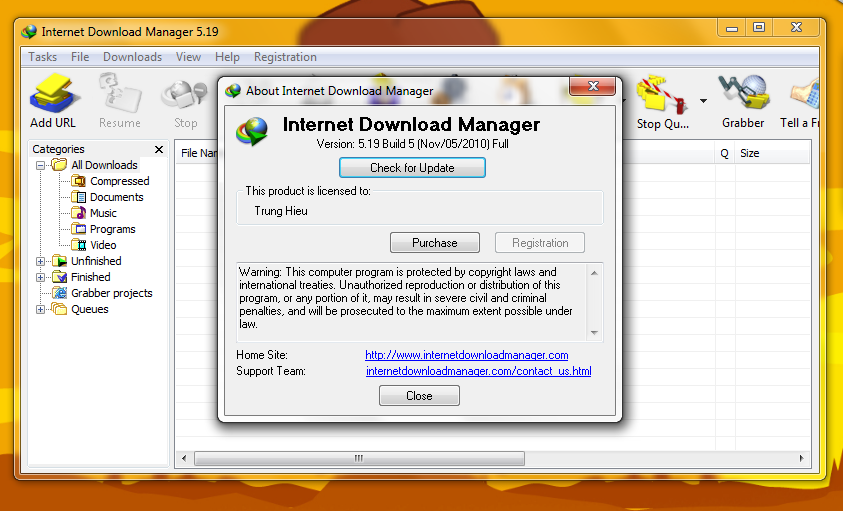Select the Compressed category label
843x511 pixels.
point(120,181)
